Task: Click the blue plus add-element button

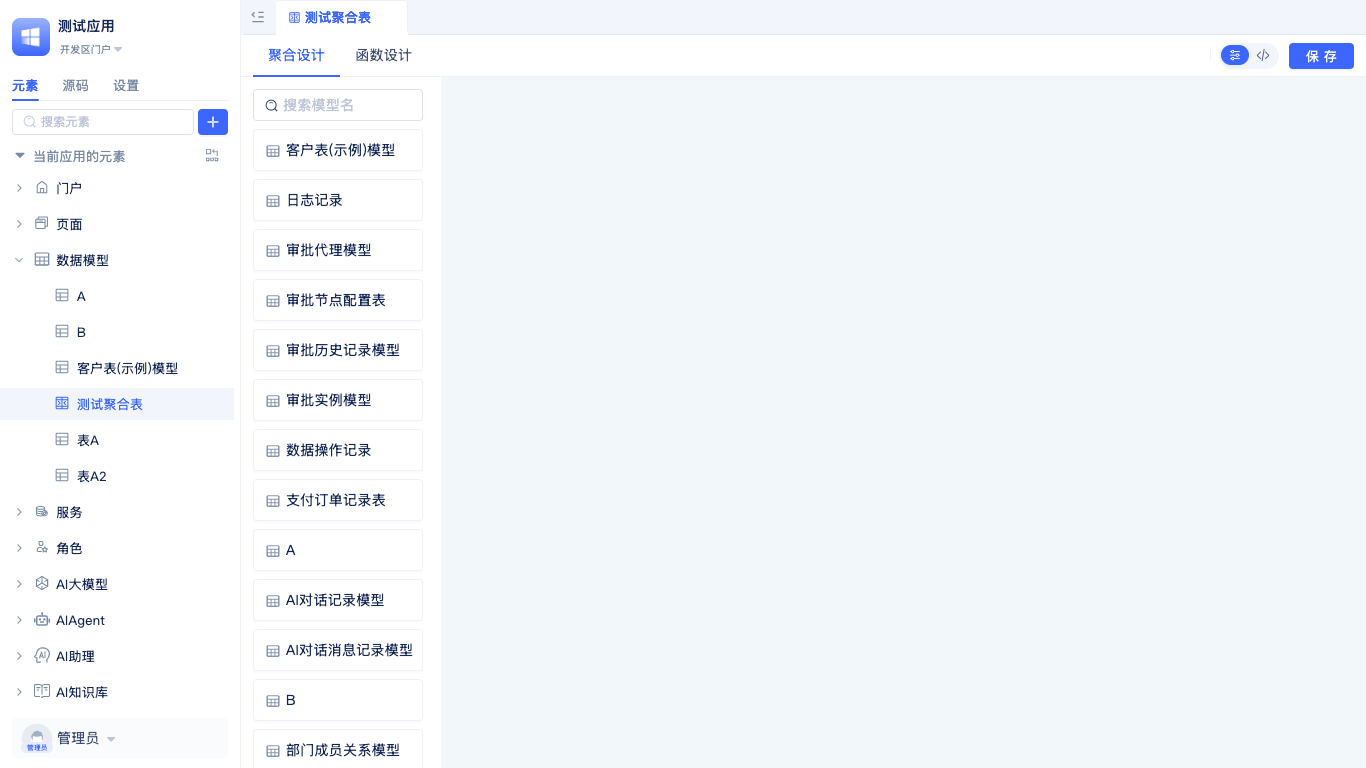Action: (213, 122)
